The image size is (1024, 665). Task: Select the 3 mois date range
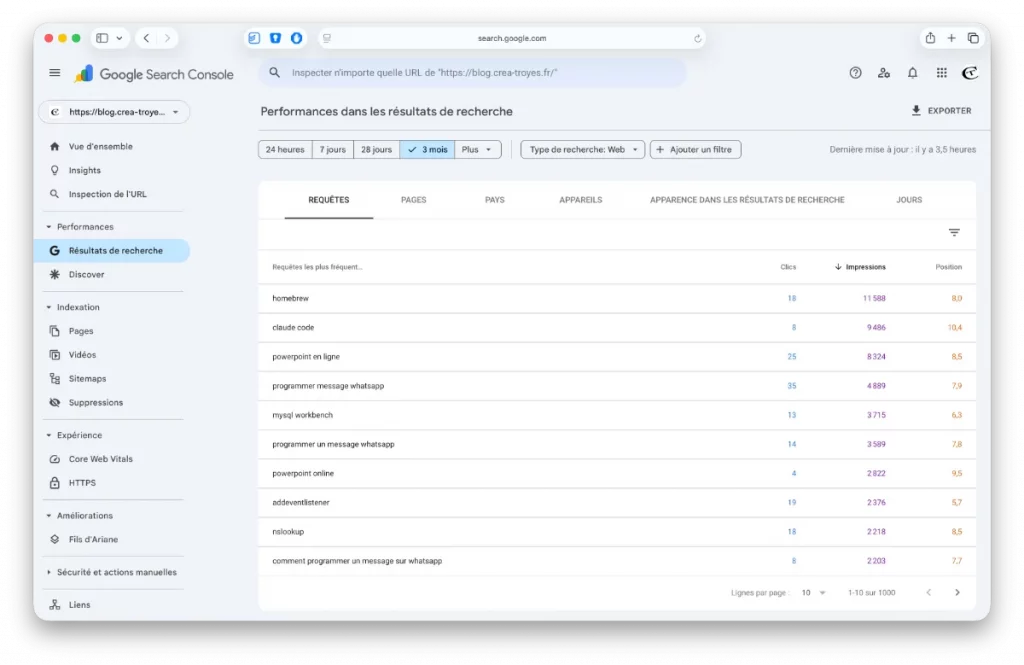[427, 150]
